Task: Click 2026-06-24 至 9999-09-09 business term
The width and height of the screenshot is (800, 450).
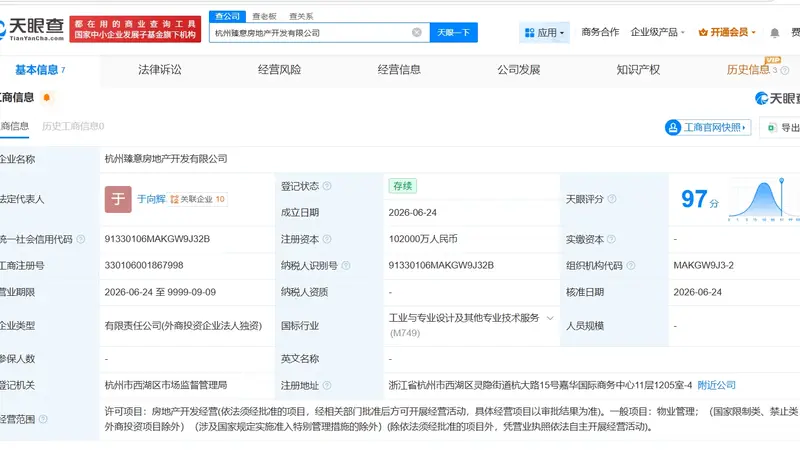Action: pyautogui.click(x=160, y=292)
